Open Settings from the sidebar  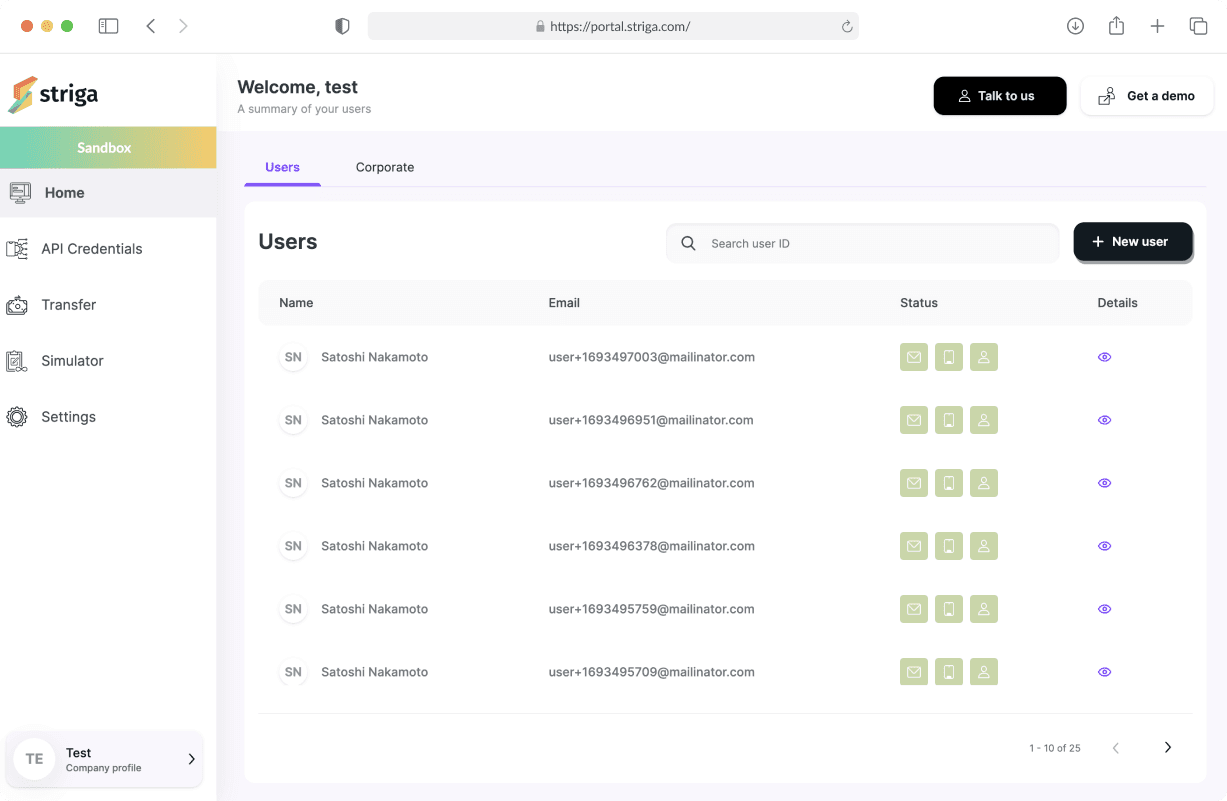pyautogui.click(x=68, y=416)
